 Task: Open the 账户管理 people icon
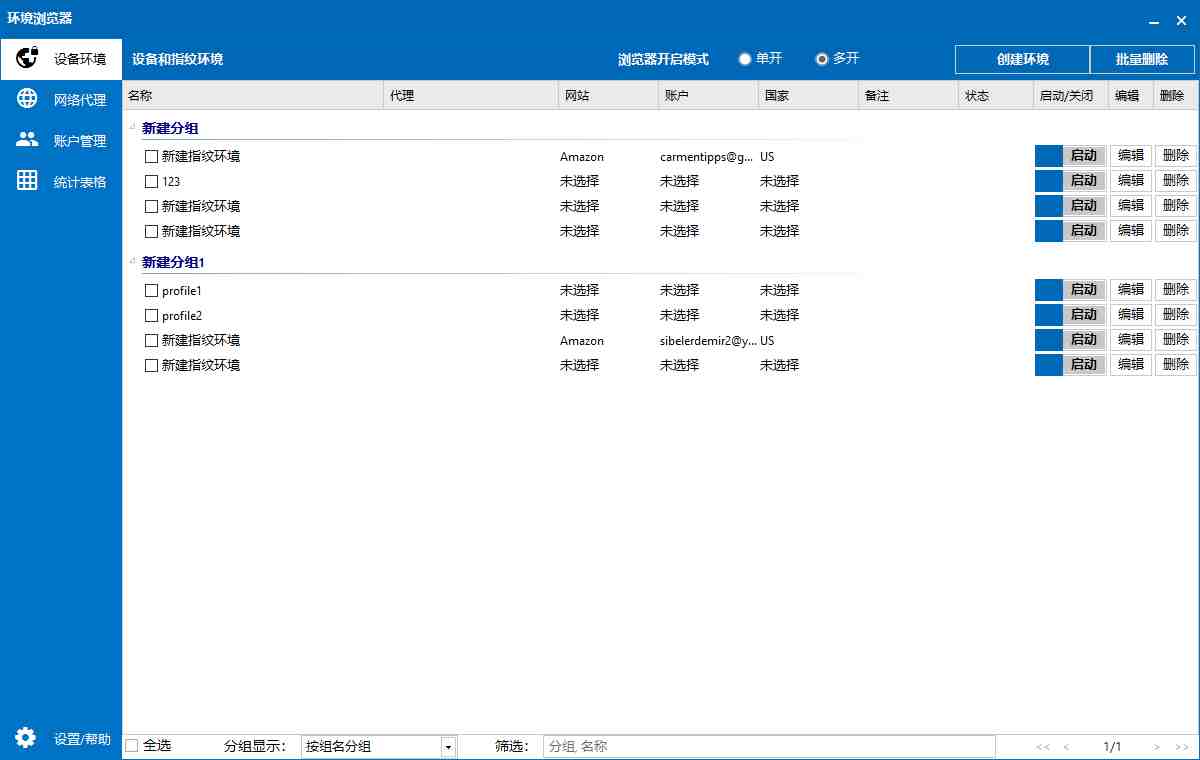coord(27,140)
